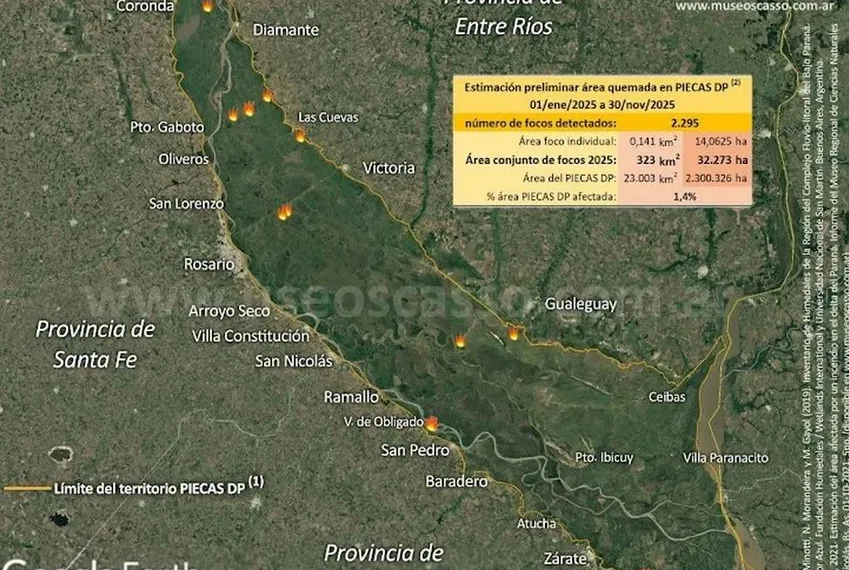Select the 'Área conjunto de focos 2025:' label
Viewport: 849px width, 570px height.
pyautogui.click(x=541, y=160)
